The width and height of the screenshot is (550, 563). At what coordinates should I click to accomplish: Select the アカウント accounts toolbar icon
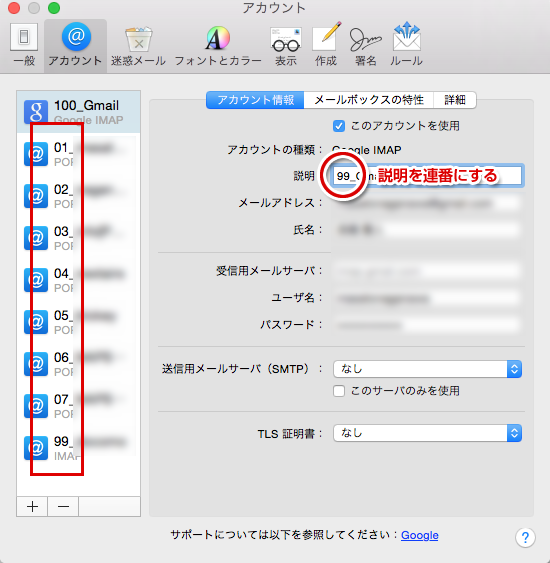click(75, 45)
